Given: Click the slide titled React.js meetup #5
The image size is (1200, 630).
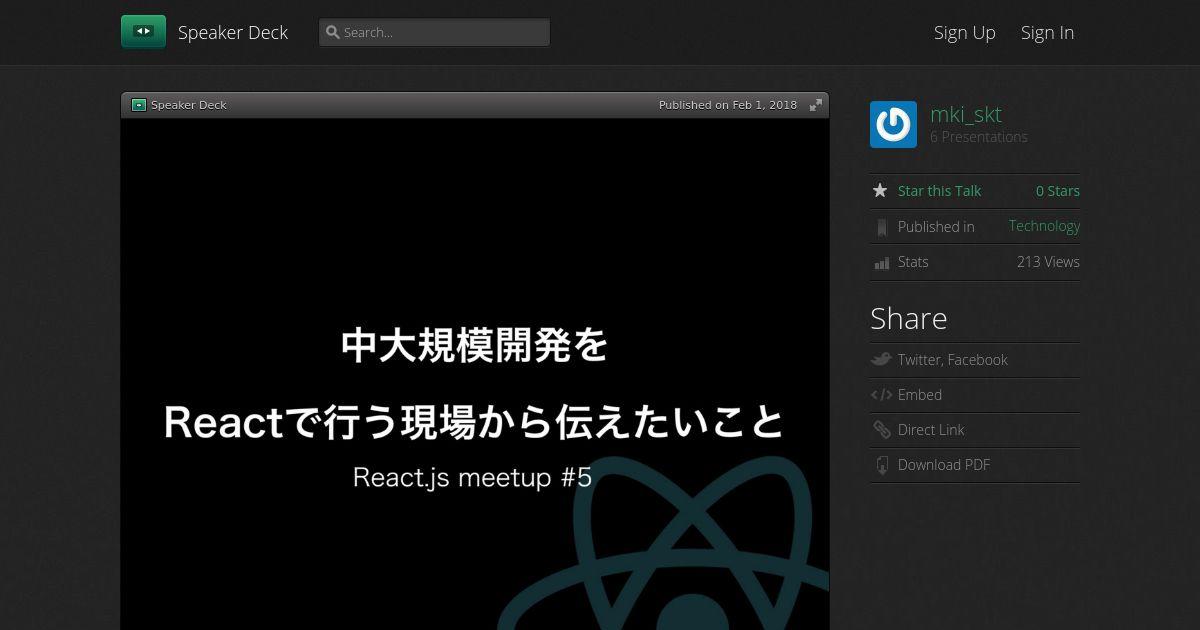Looking at the screenshot, I should 475,374.
